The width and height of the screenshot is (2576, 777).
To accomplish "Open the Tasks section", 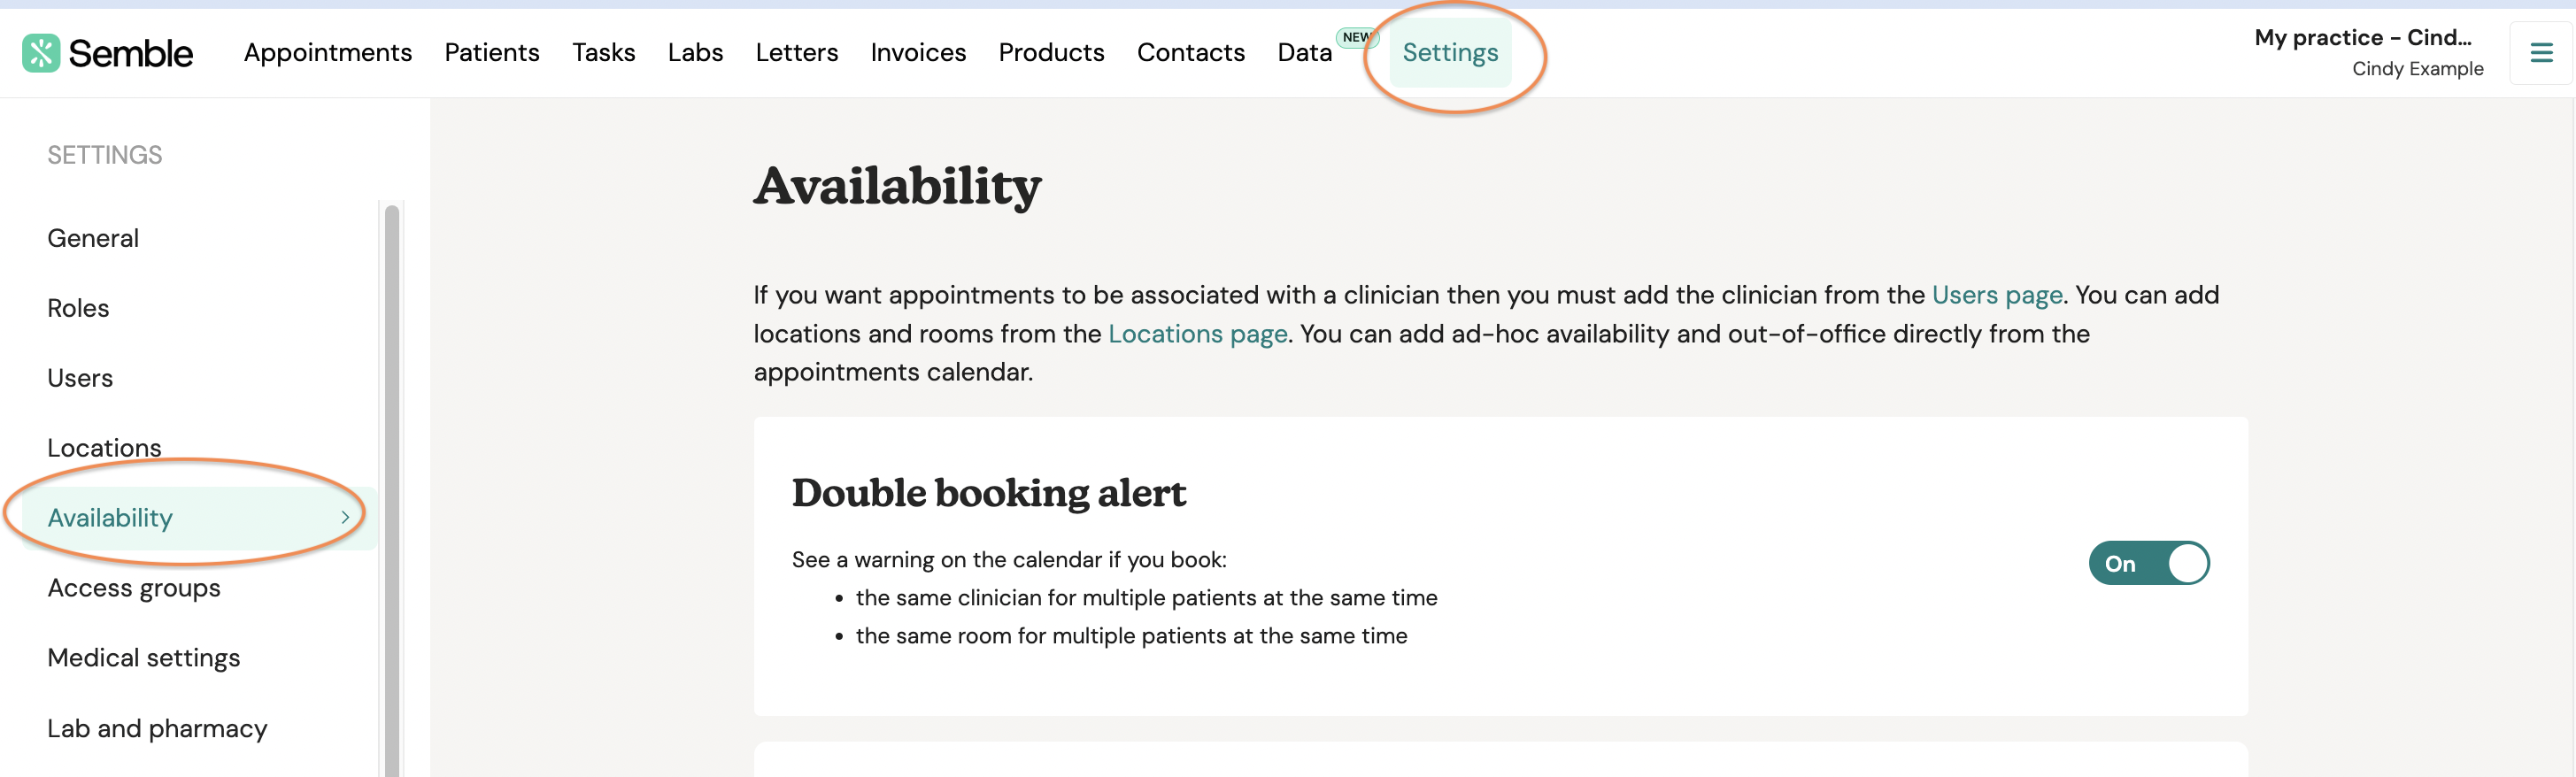I will click(x=603, y=52).
